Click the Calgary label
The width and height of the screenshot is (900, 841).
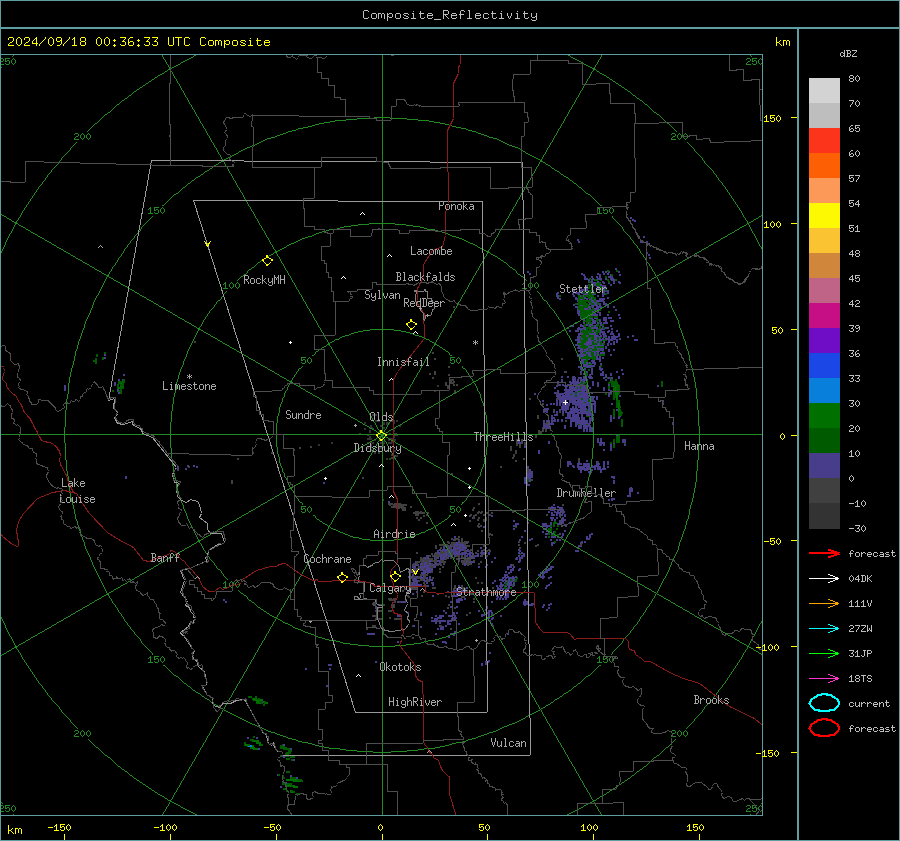point(390,588)
